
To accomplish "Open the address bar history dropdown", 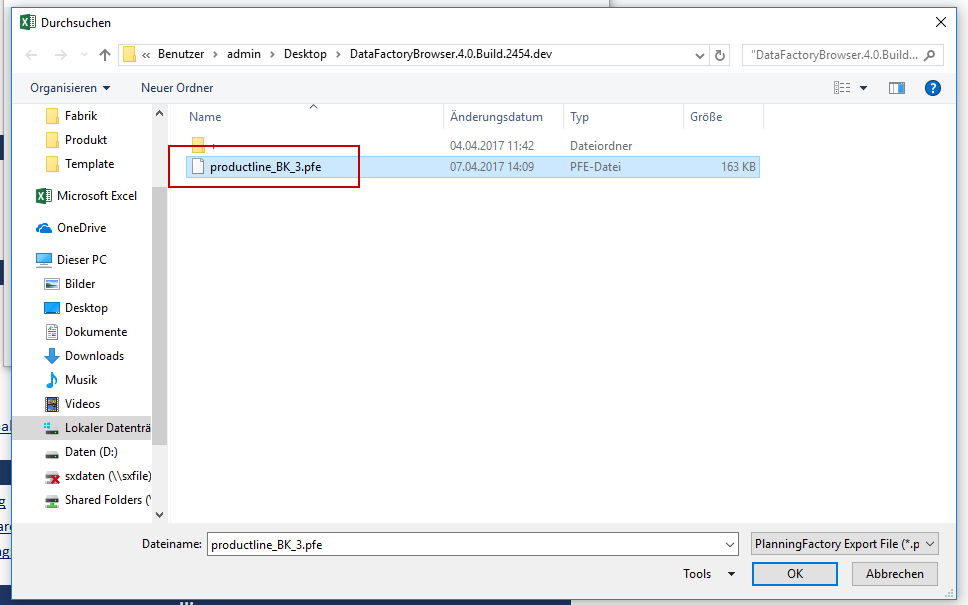I will 698,54.
